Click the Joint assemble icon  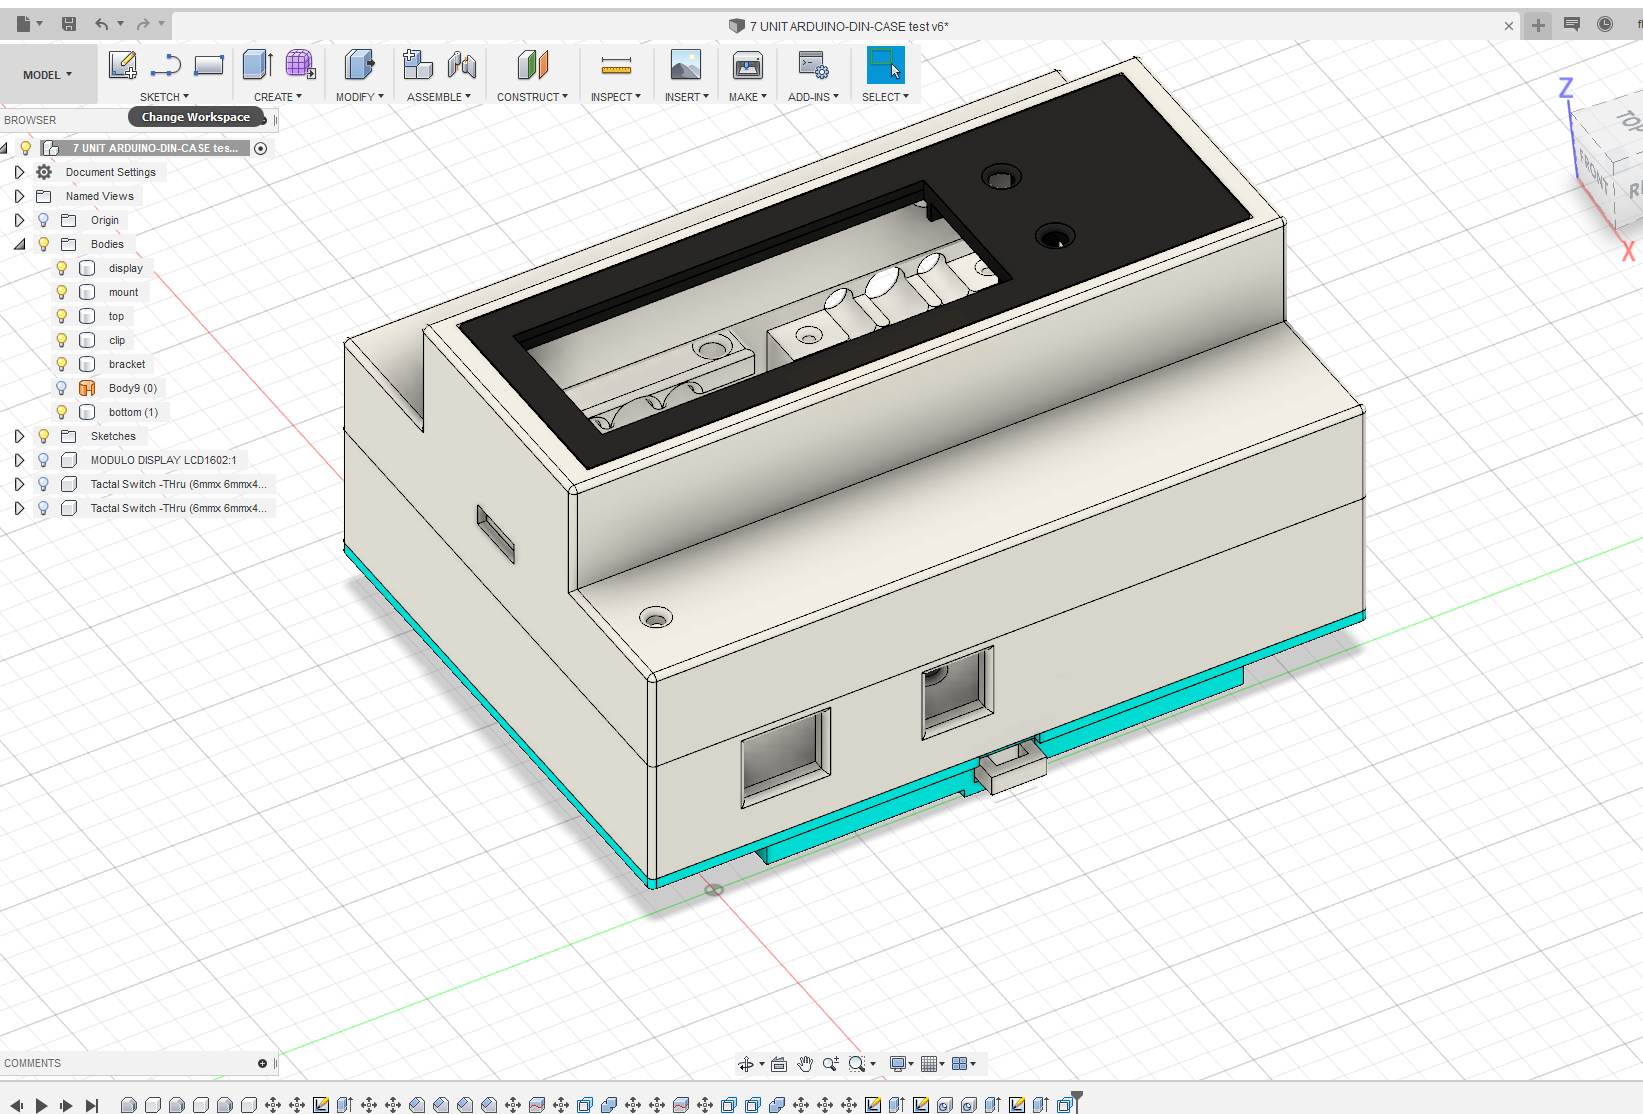461,65
